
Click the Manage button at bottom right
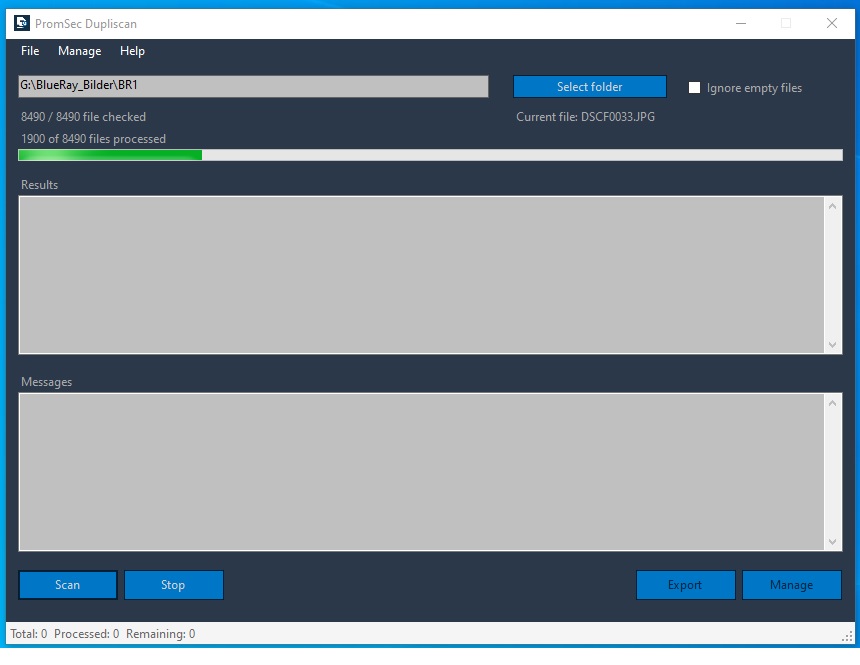(x=791, y=585)
